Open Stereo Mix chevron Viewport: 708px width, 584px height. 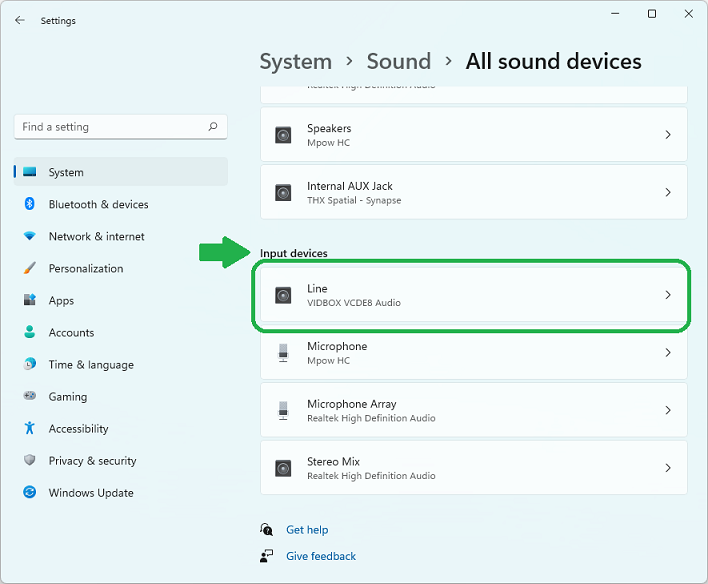tap(668, 468)
